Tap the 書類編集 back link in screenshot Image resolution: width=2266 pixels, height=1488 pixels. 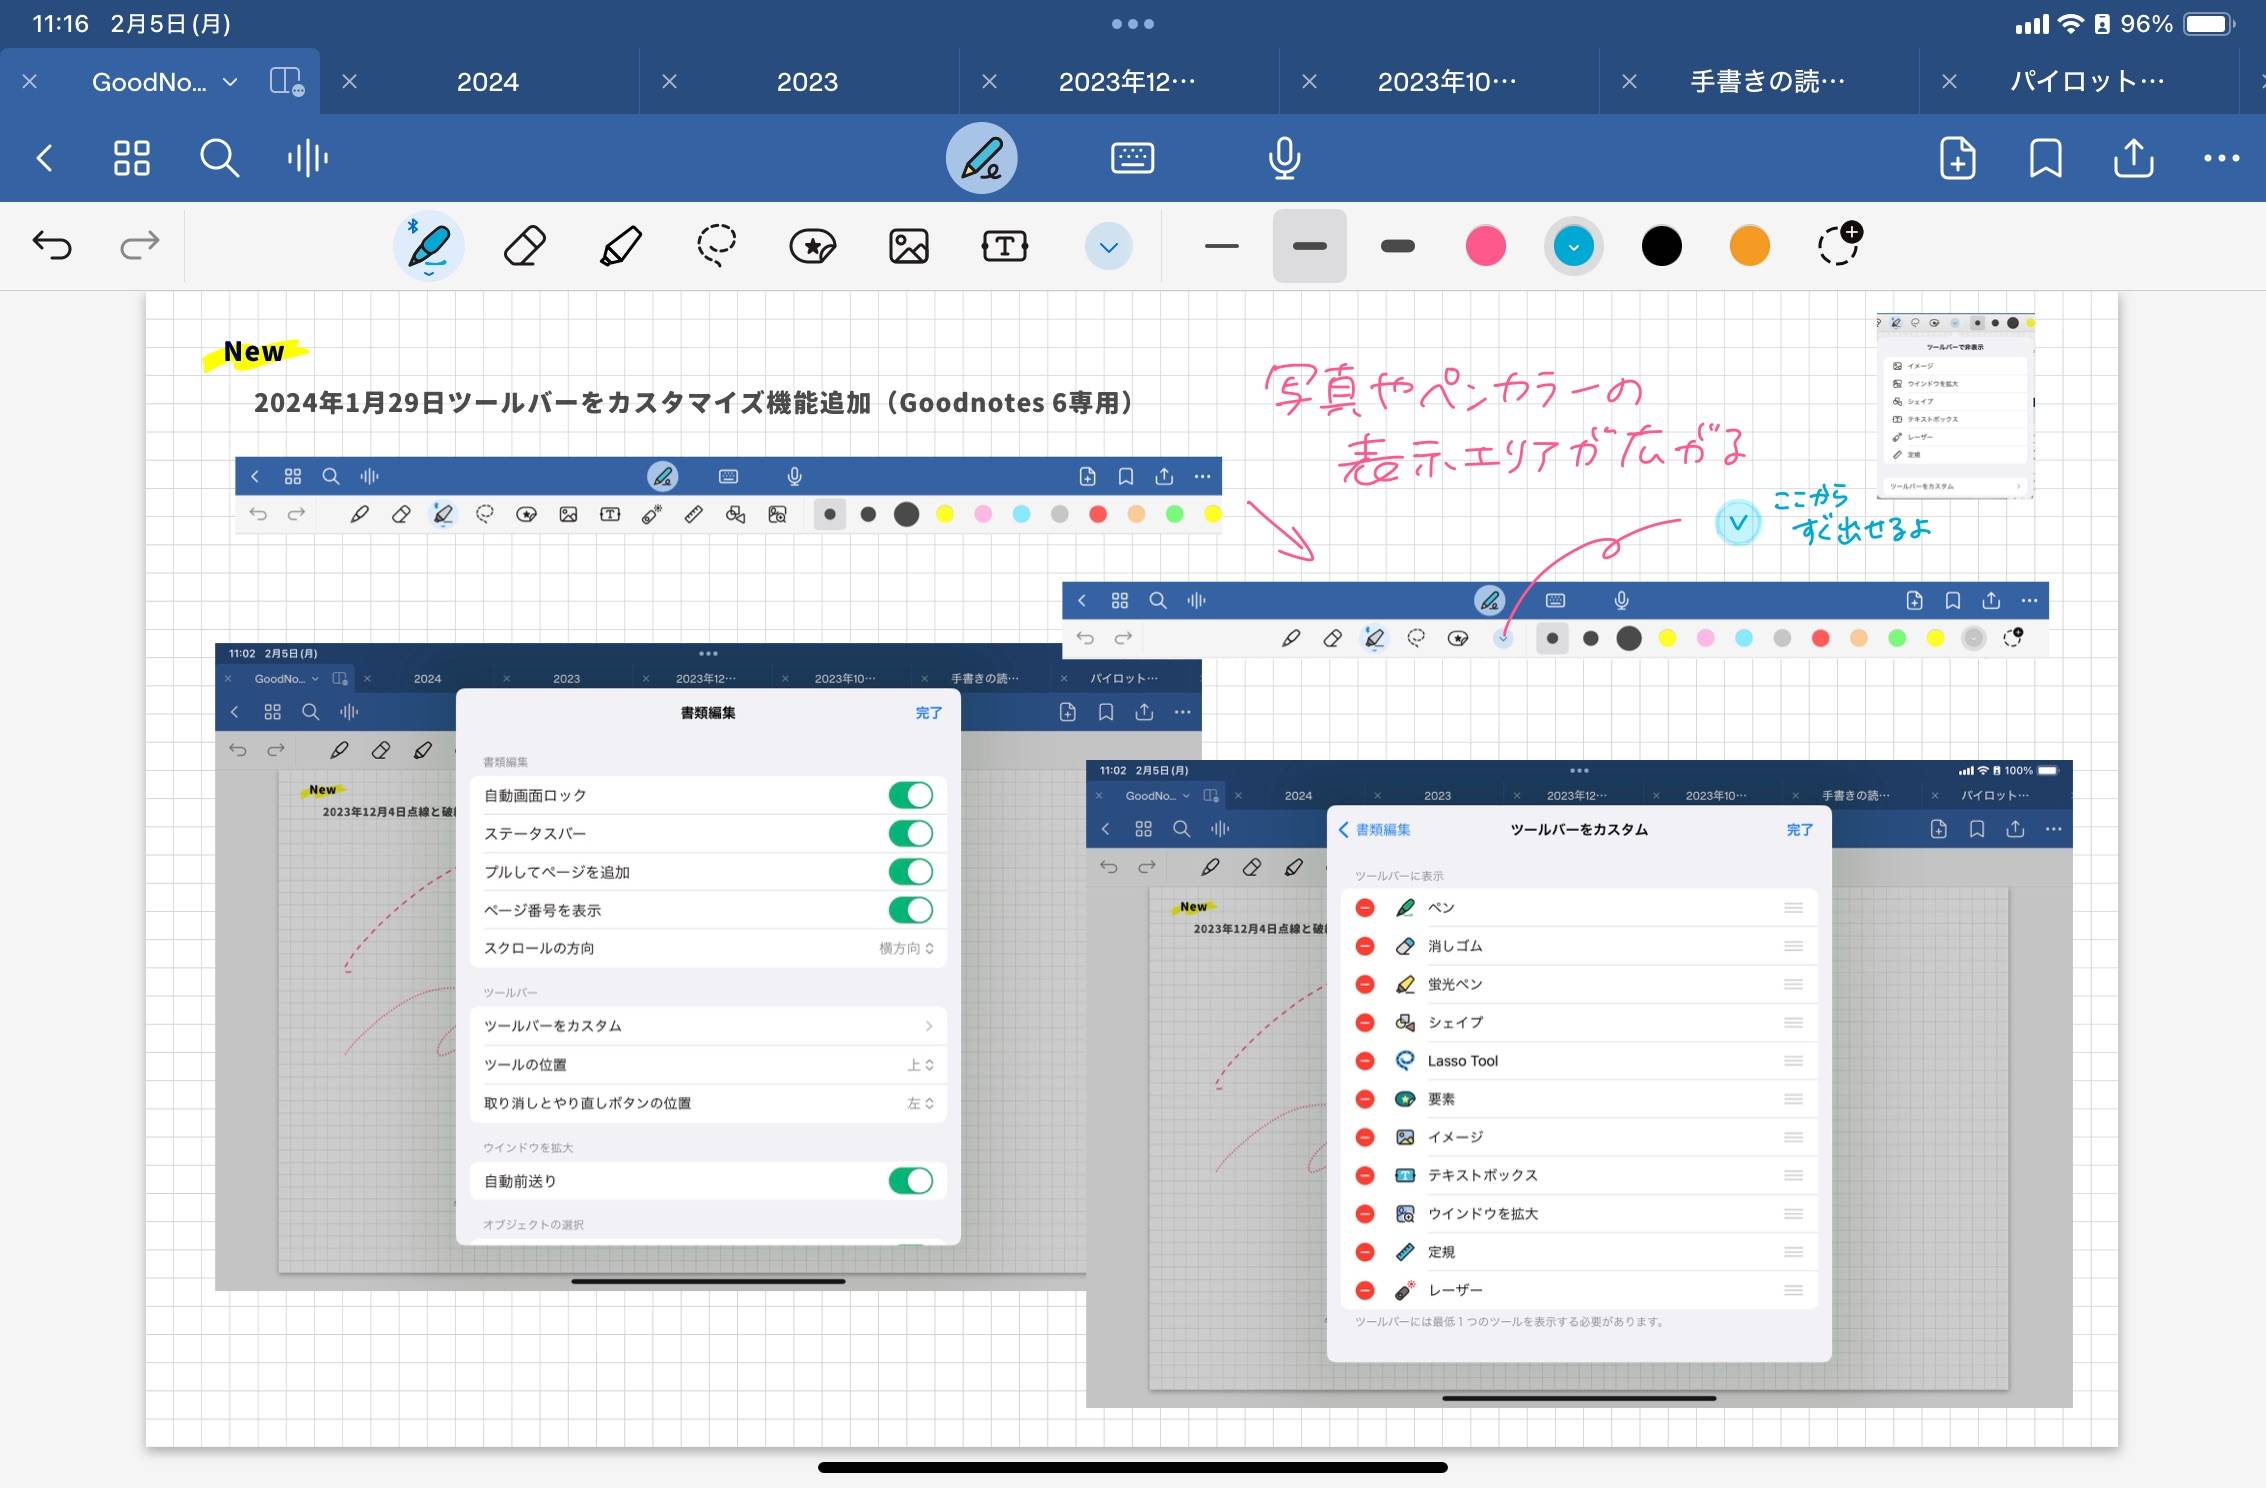tap(1375, 830)
